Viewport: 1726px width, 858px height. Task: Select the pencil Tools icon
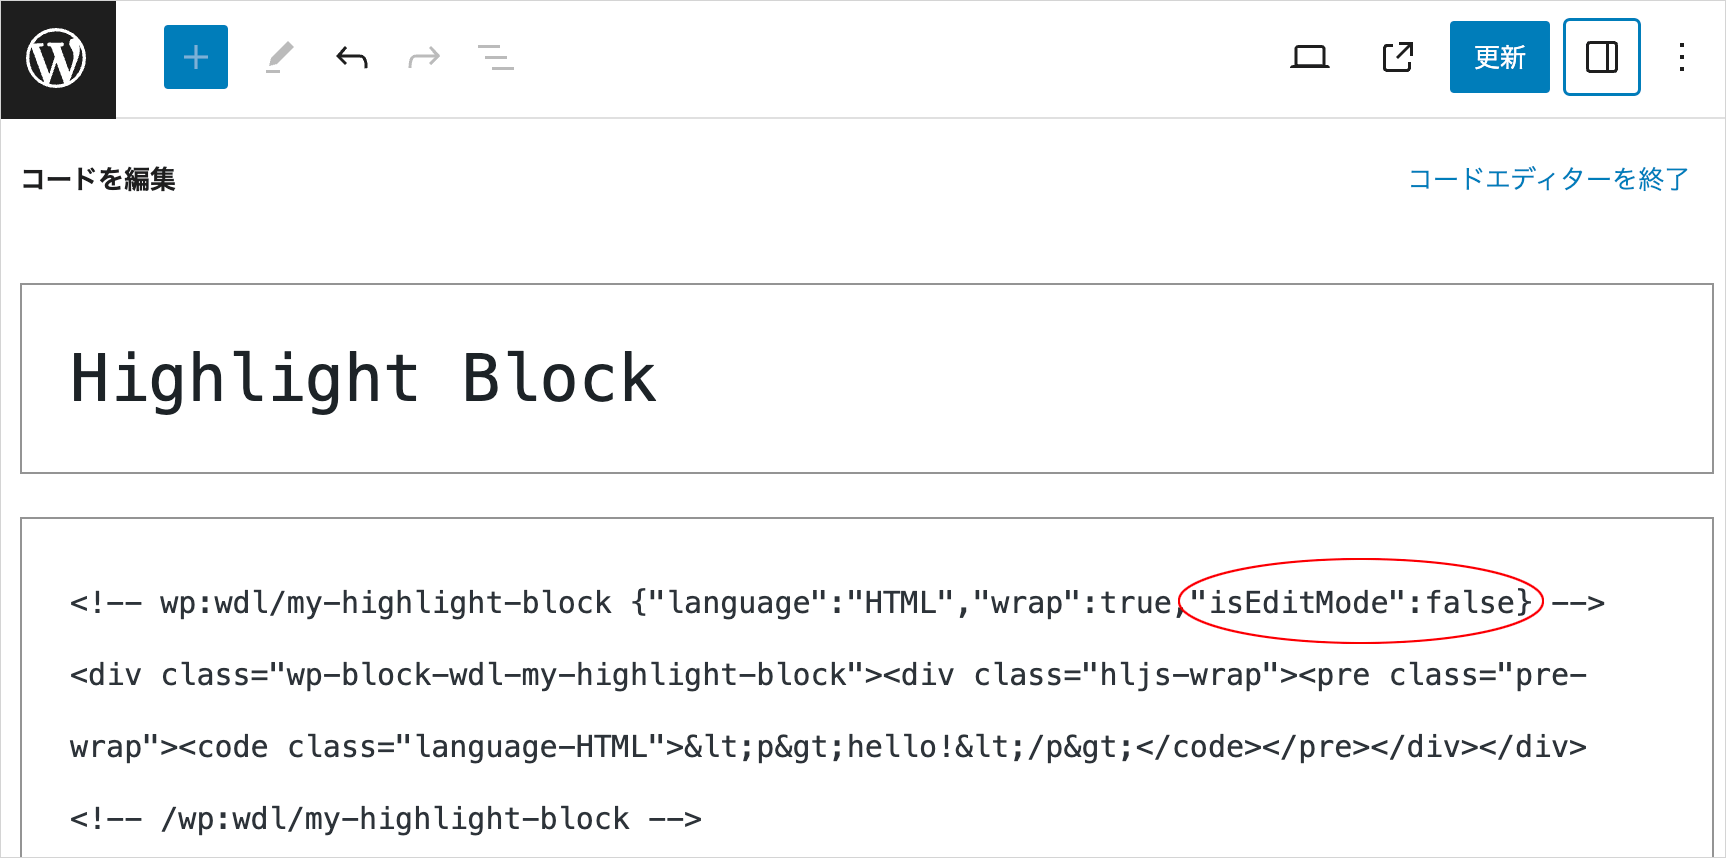[280, 57]
